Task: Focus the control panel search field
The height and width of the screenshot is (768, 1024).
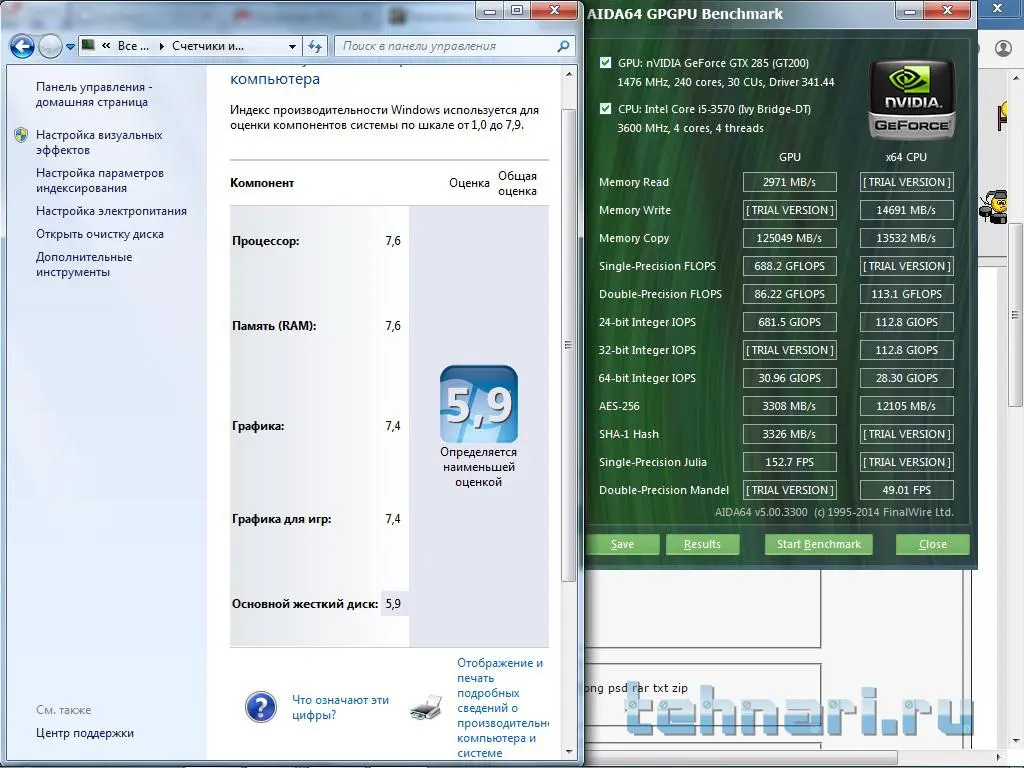Action: (447, 46)
